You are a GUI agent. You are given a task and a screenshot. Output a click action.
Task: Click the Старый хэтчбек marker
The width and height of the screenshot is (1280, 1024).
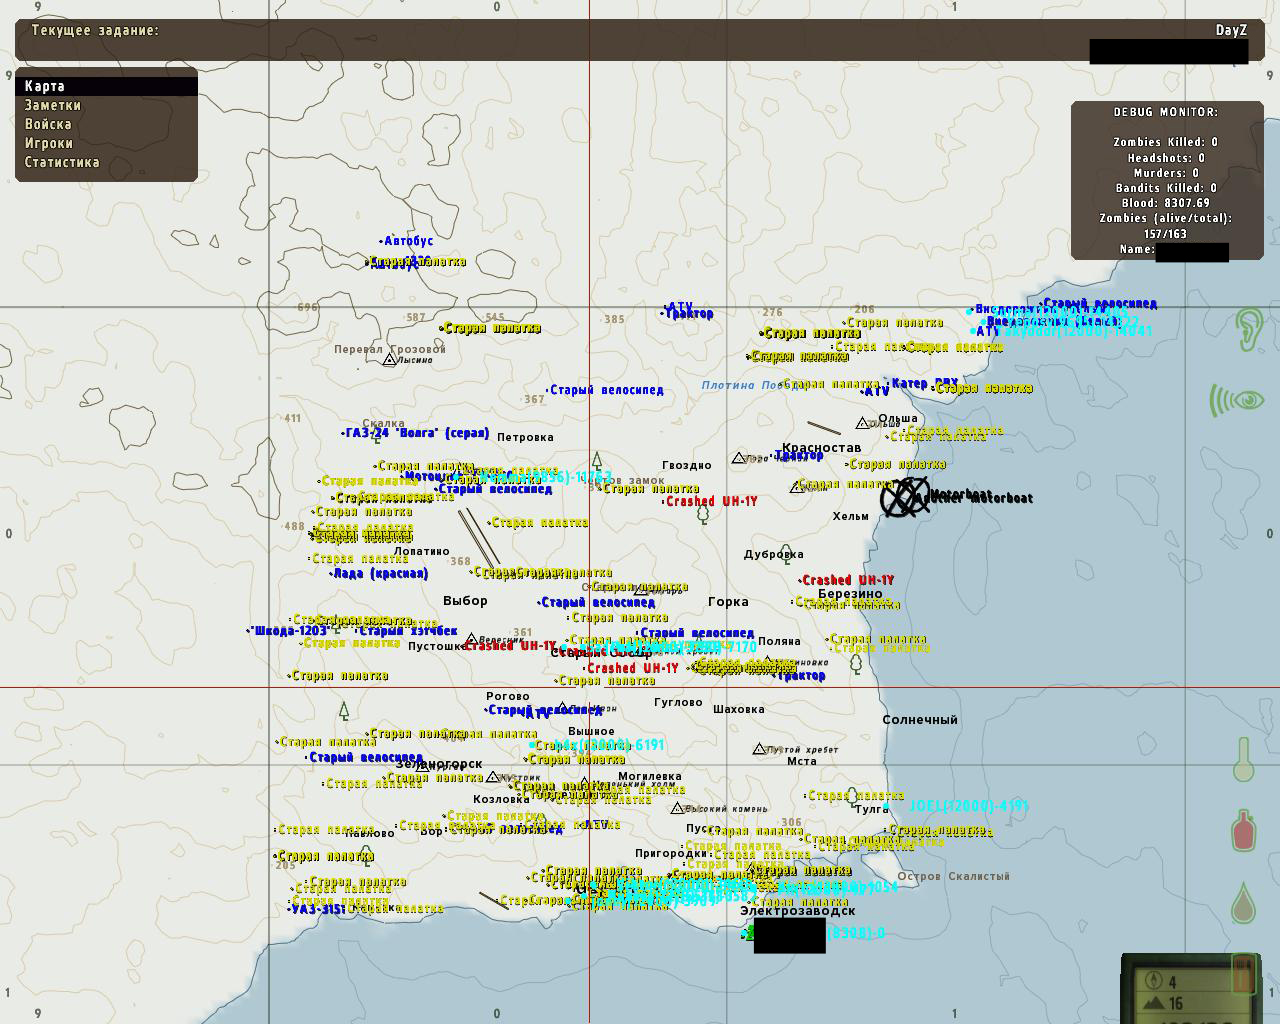pyautogui.click(x=407, y=631)
